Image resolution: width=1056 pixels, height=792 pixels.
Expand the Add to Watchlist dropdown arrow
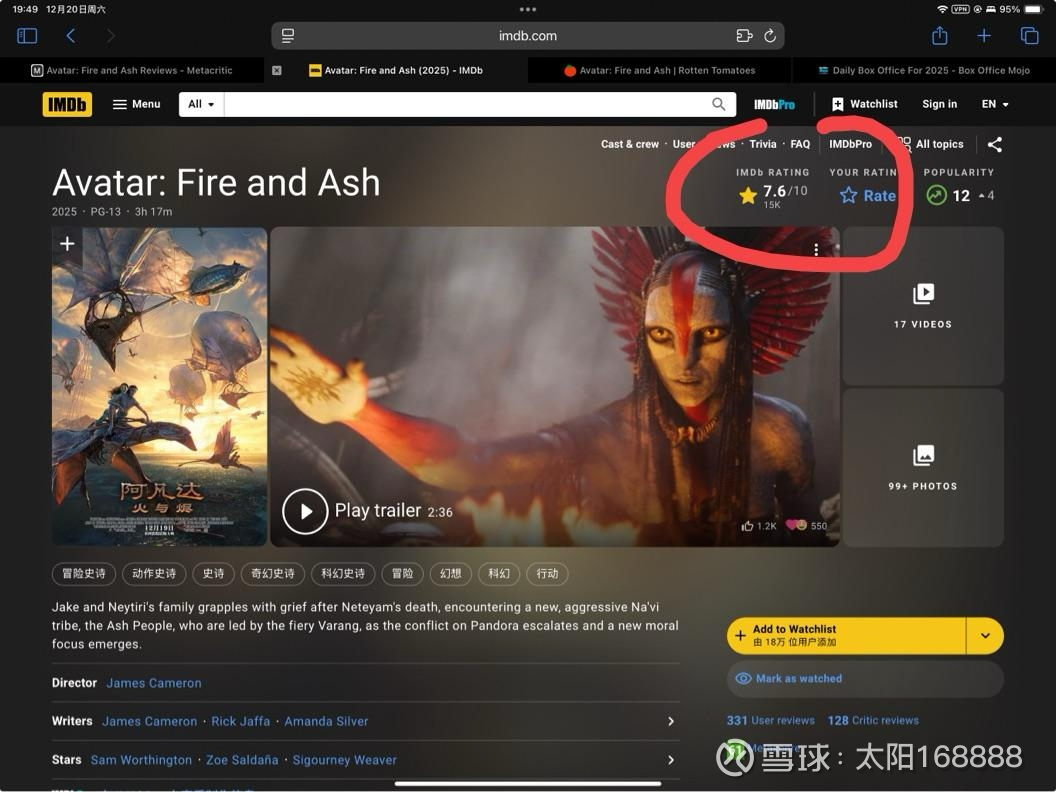985,636
